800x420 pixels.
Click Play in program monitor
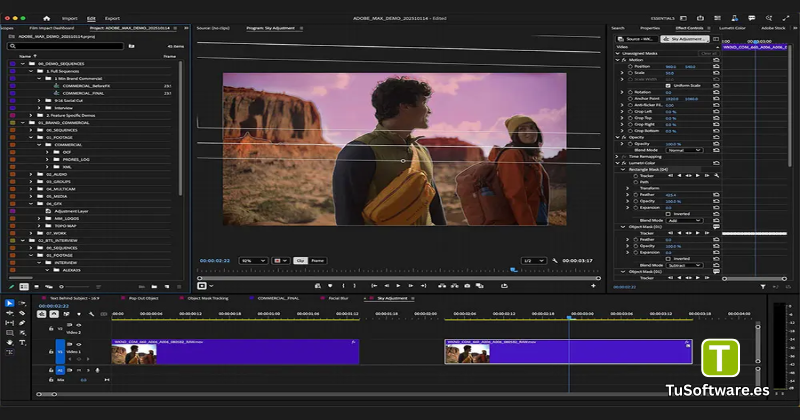(398, 286)
